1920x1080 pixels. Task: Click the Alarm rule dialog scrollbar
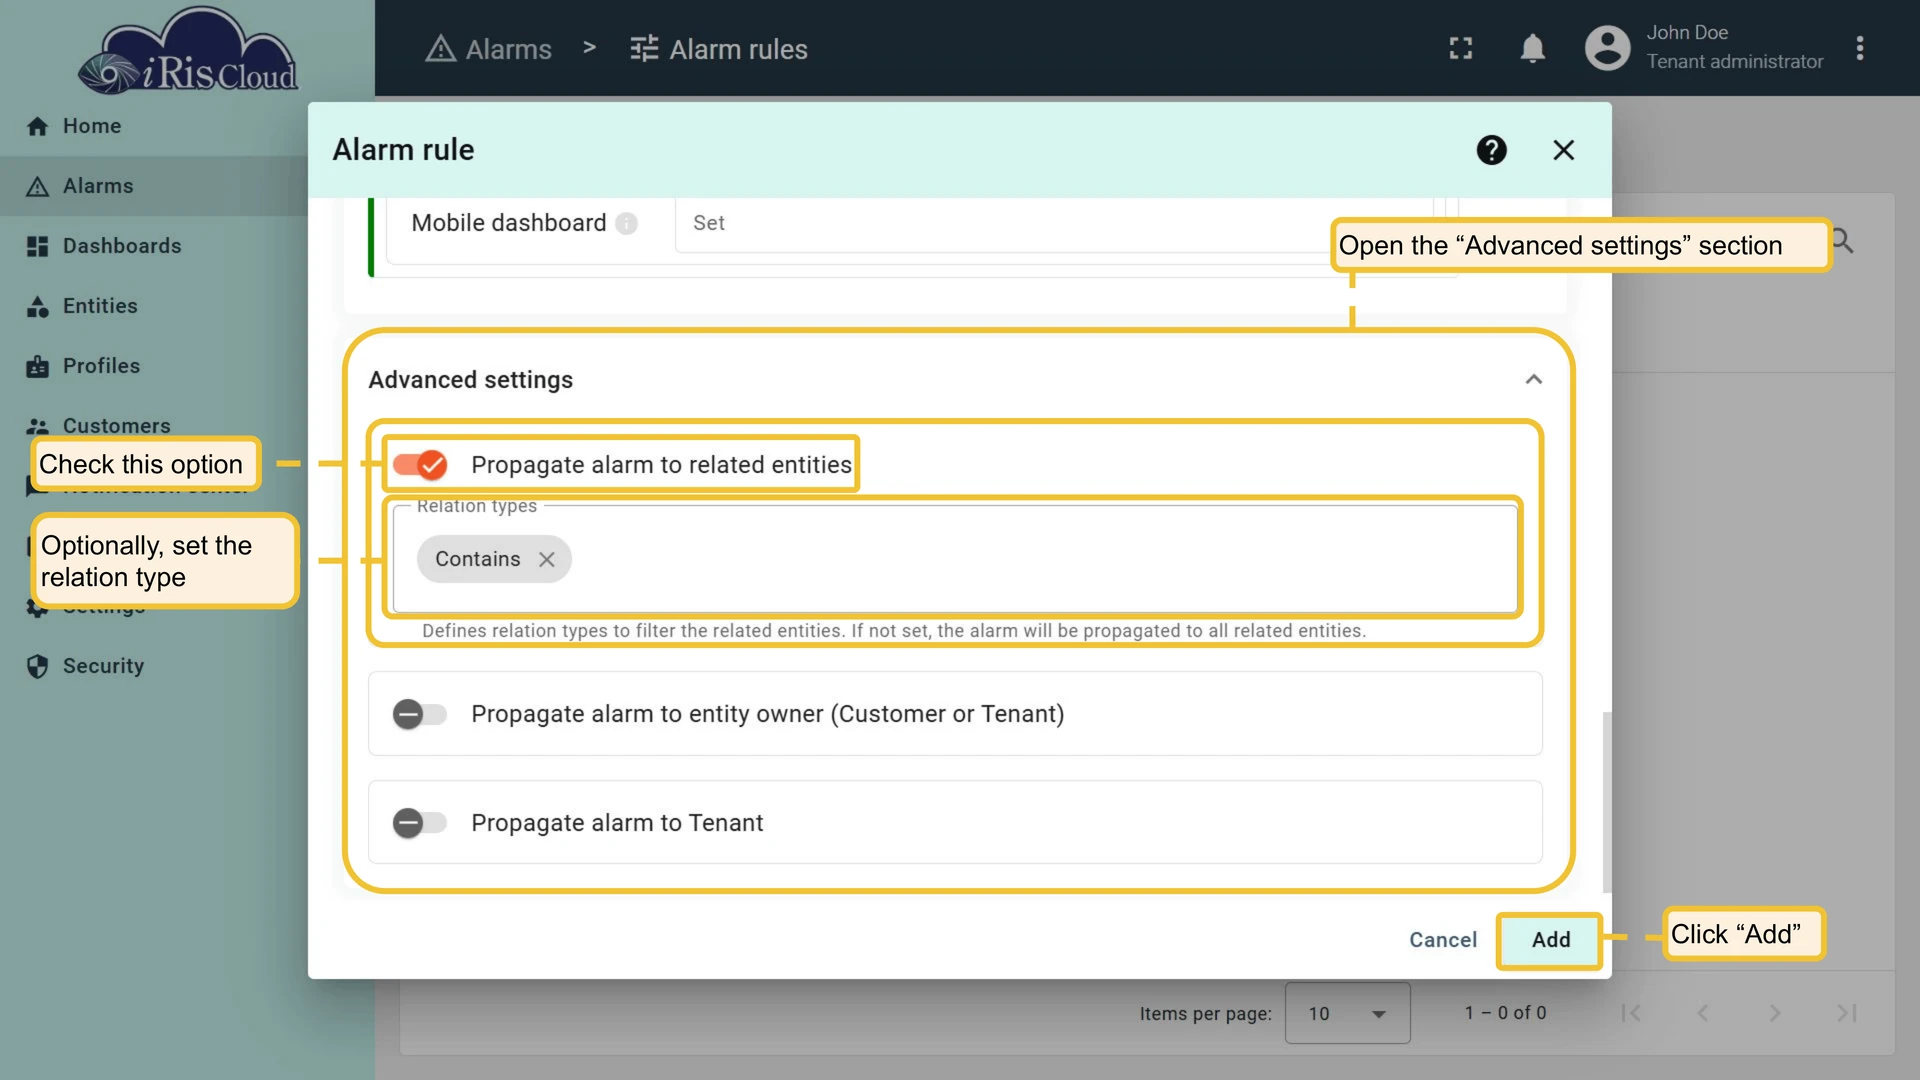1607,801
